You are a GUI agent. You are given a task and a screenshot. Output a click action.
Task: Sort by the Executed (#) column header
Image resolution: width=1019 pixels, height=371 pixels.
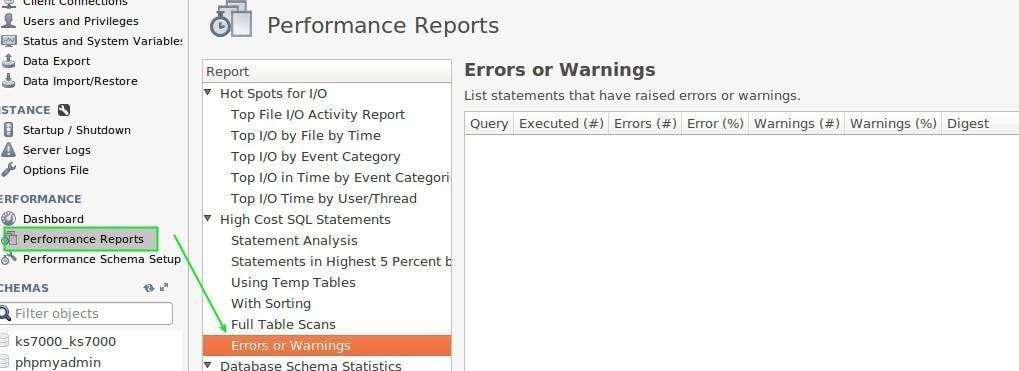coord(561,123)
